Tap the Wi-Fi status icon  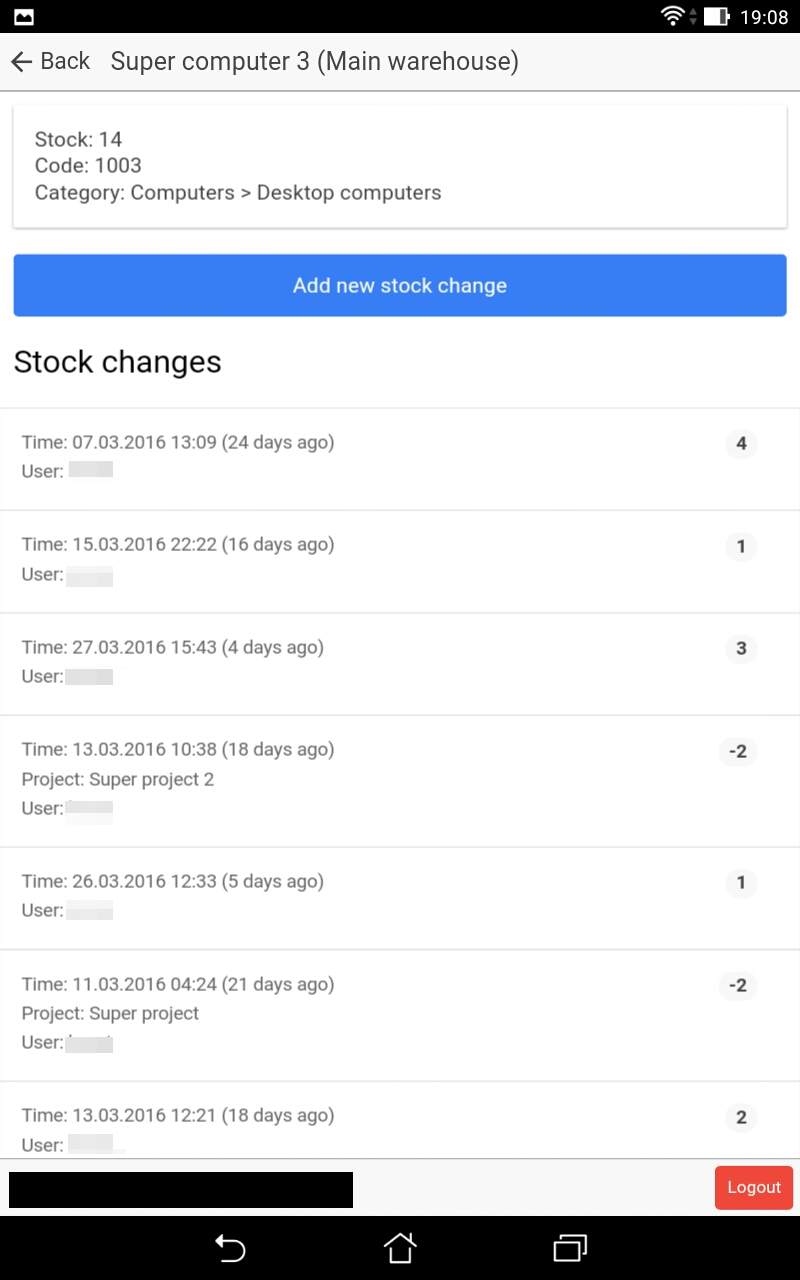tap(673, 16)
